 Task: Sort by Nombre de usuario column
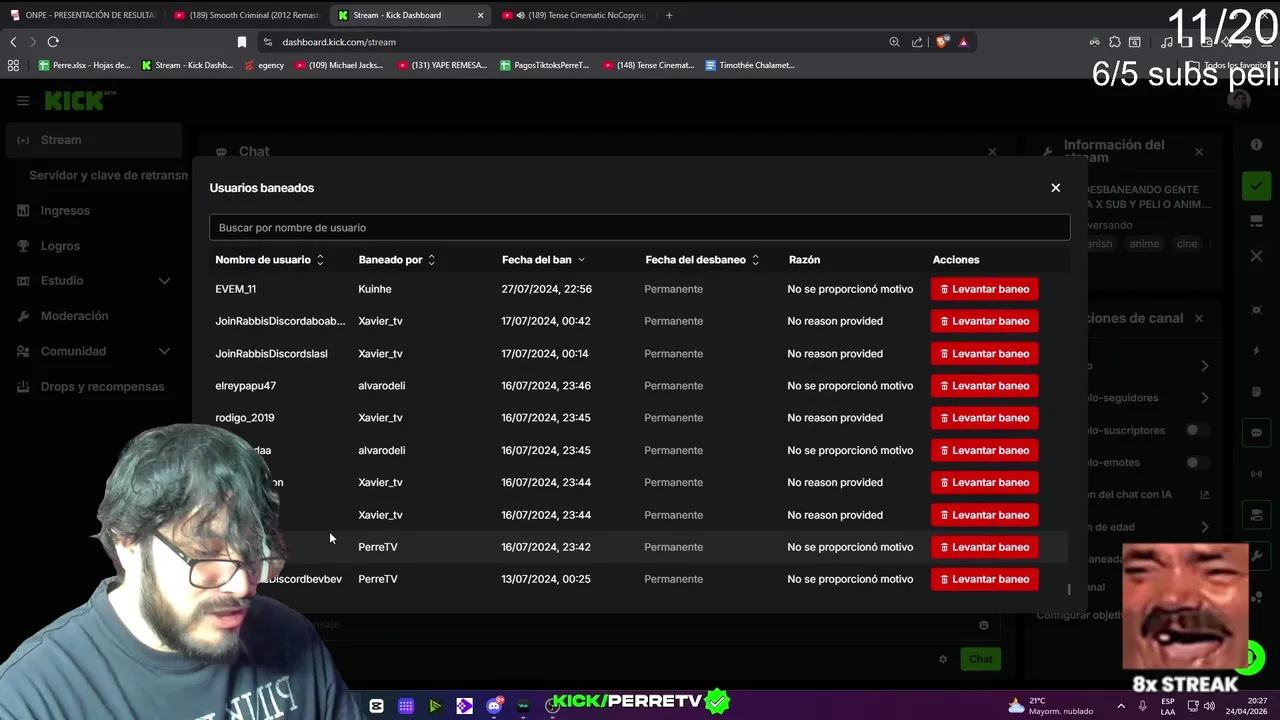pyautogui.click(x=269, y=260)
